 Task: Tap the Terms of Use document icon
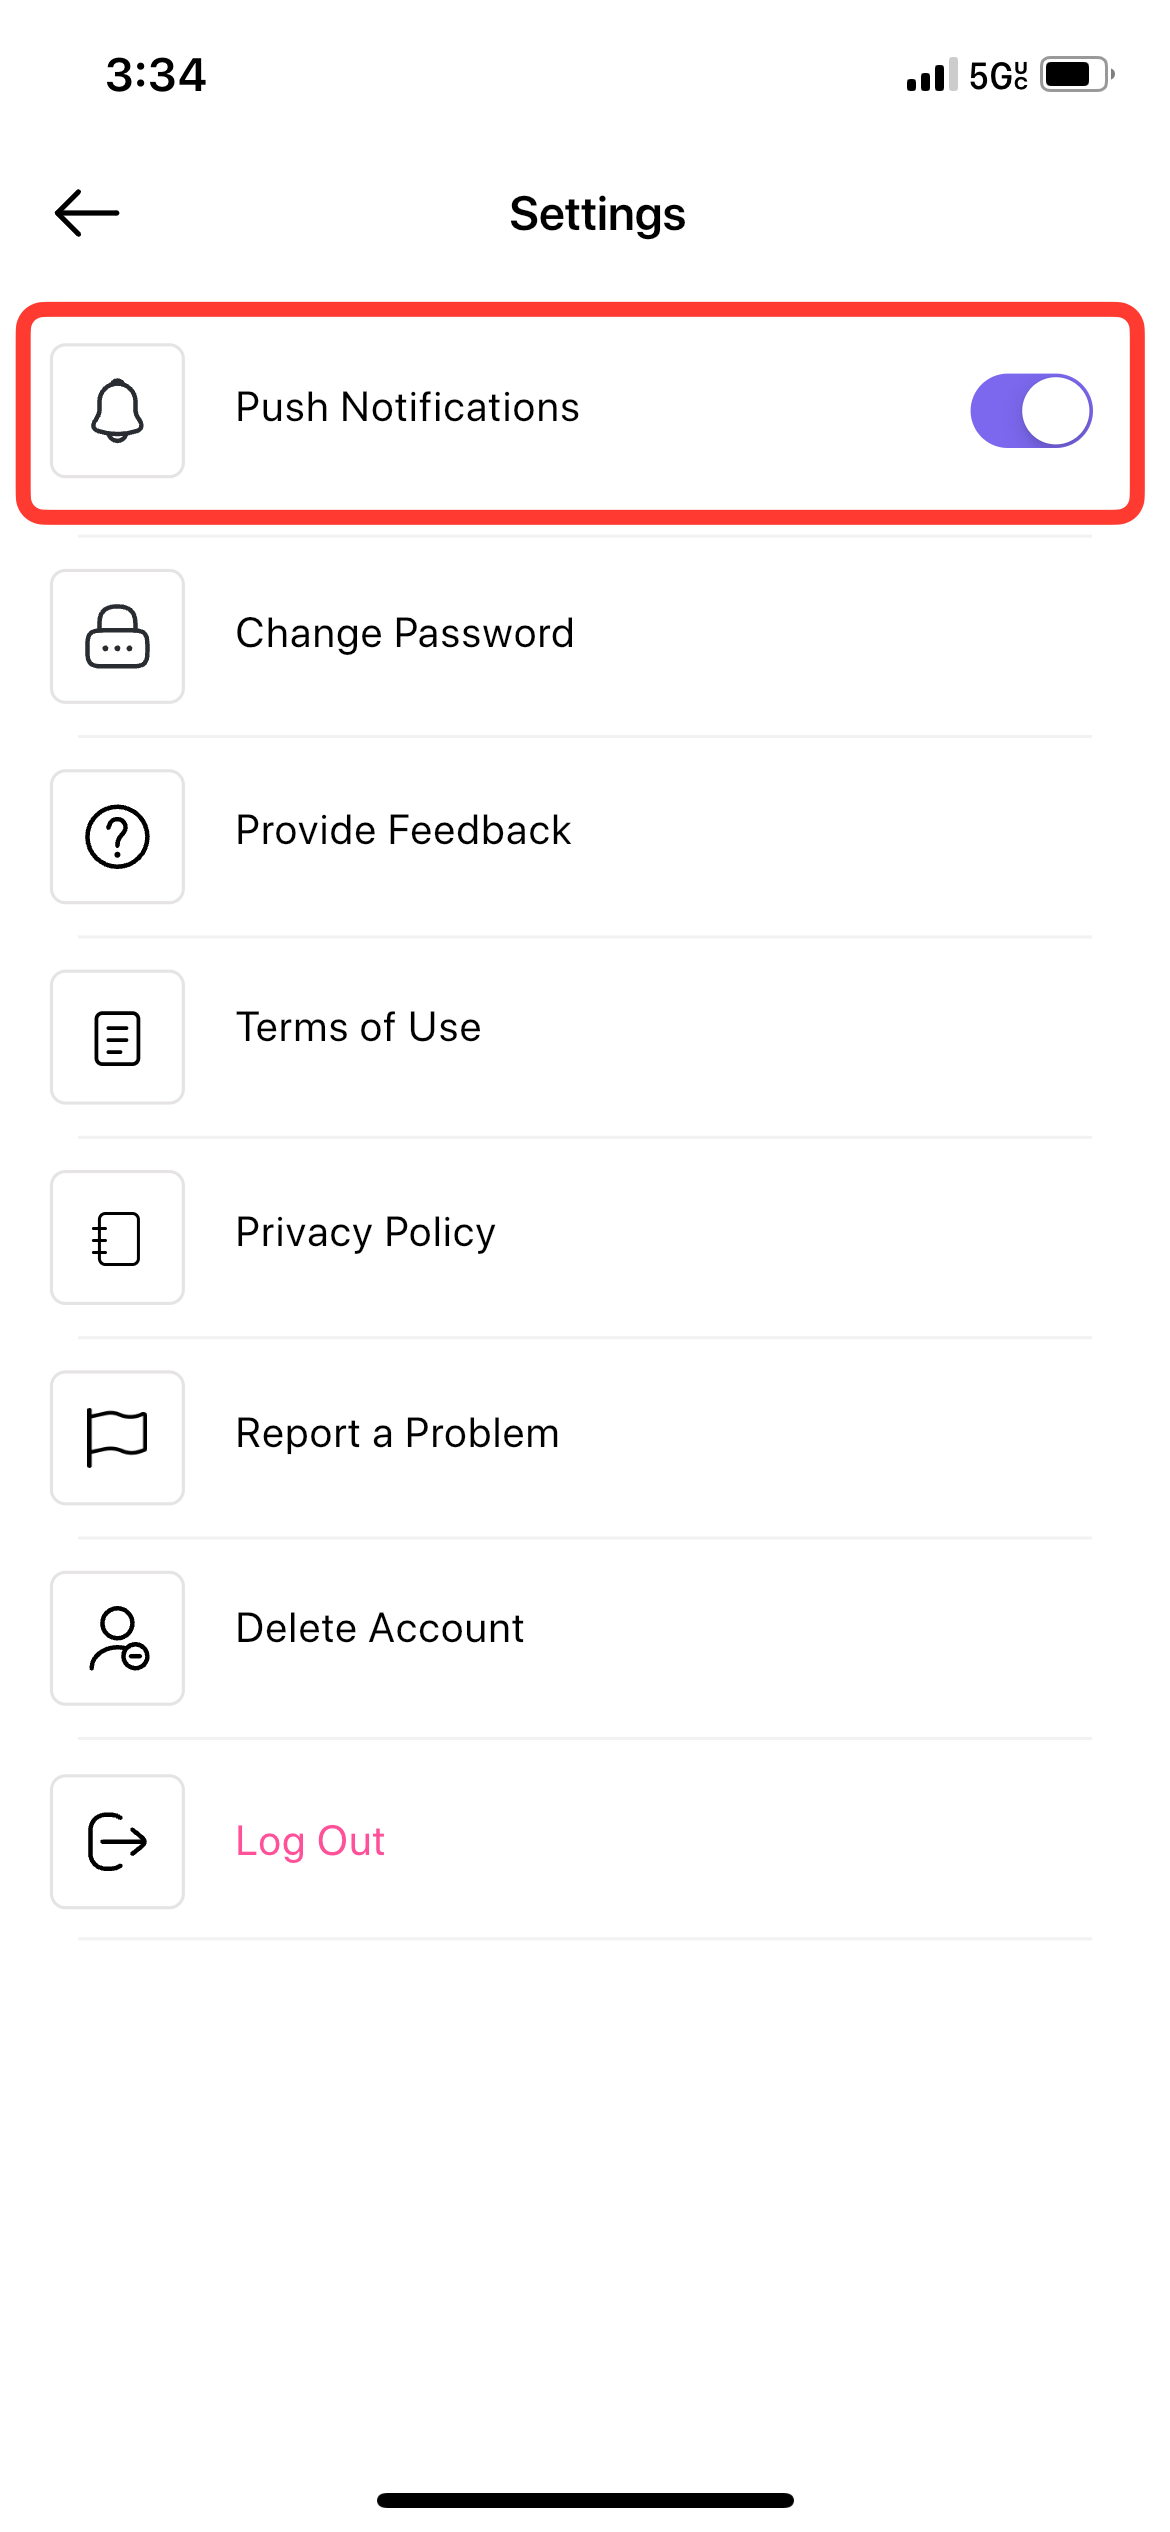(117, 1037)
